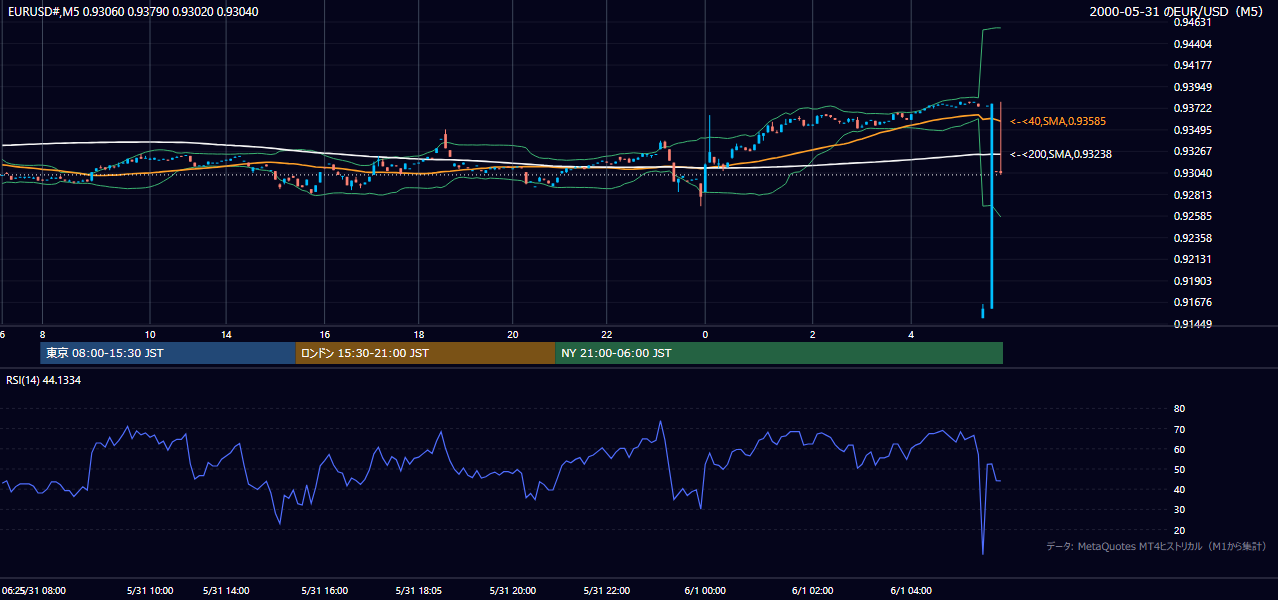The height and width of the screenshot is (600, 1278).
Task: Click RSI scale value 60
Action: coord(1179,449)
